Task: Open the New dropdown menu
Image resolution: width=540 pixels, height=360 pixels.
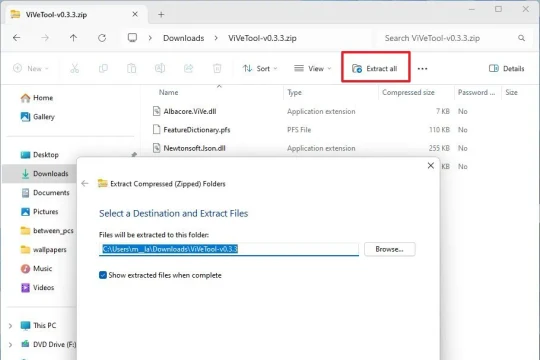Action: click(31, 69)
